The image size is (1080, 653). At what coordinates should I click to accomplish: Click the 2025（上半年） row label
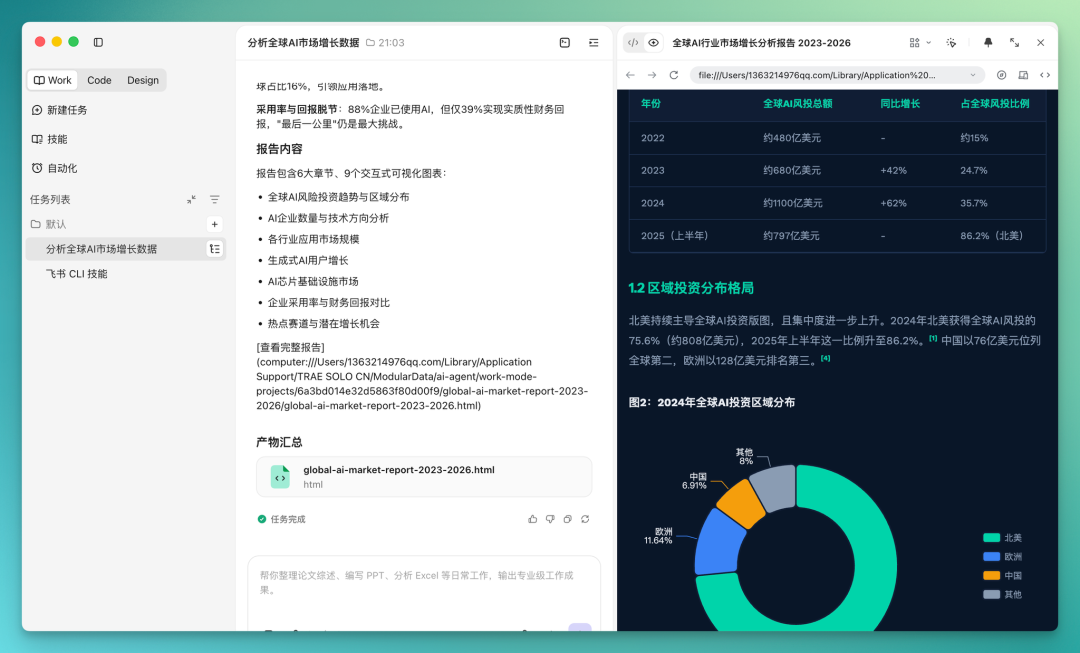(x=674, y=236)
